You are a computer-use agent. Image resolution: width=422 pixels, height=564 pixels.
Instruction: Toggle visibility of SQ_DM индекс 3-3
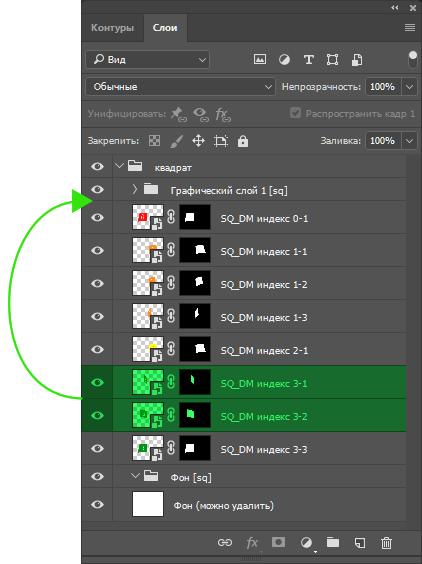pos(97,449)
